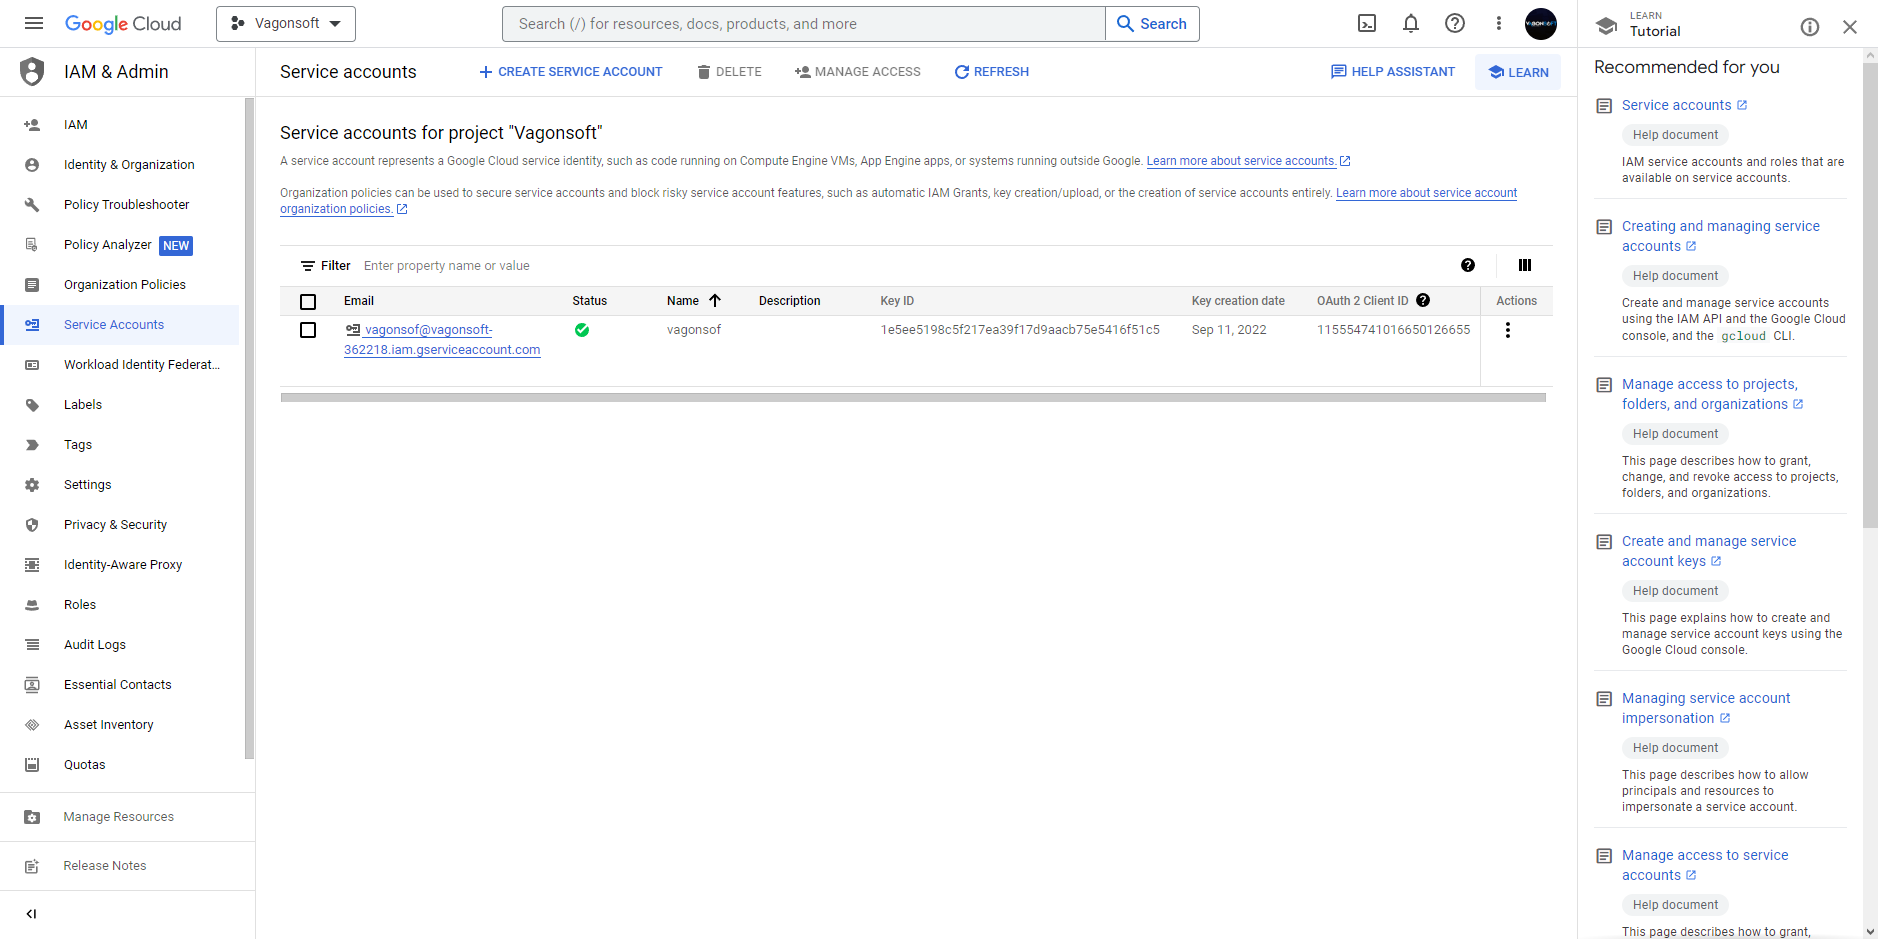Open the three-dot settings menu in top bar
Image resolution: width=1879 pixels, height=939 pixels.
pos(1498,23)
